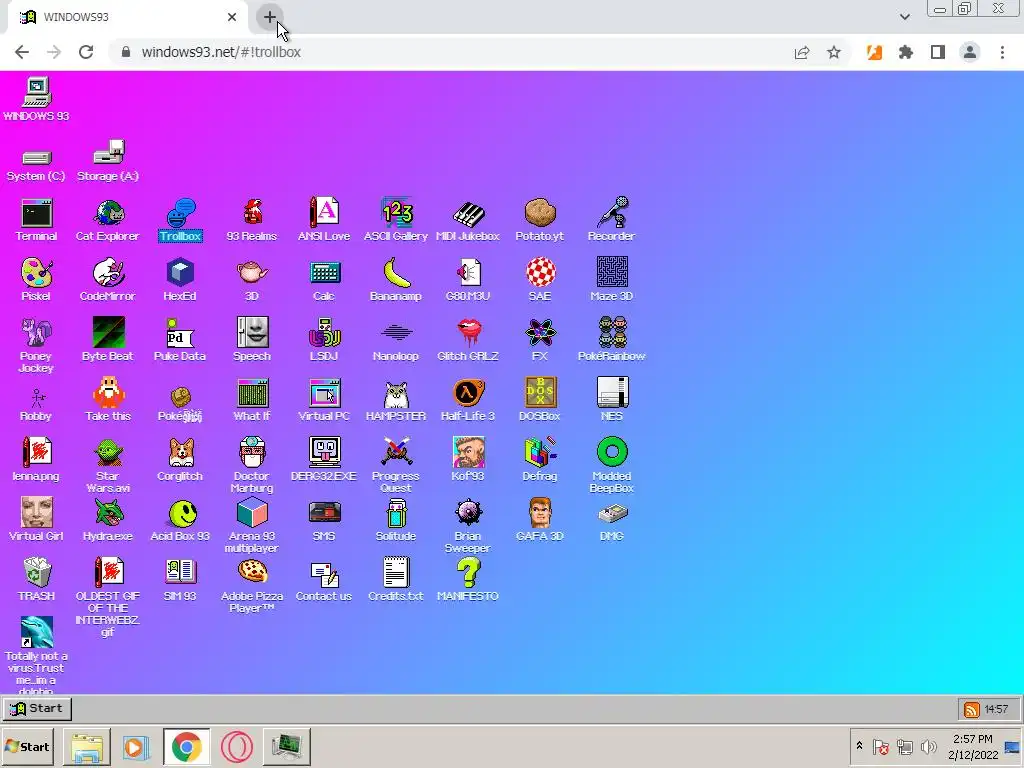Open Contact us icon
The image size is (1024, 768).
(324, 579)
